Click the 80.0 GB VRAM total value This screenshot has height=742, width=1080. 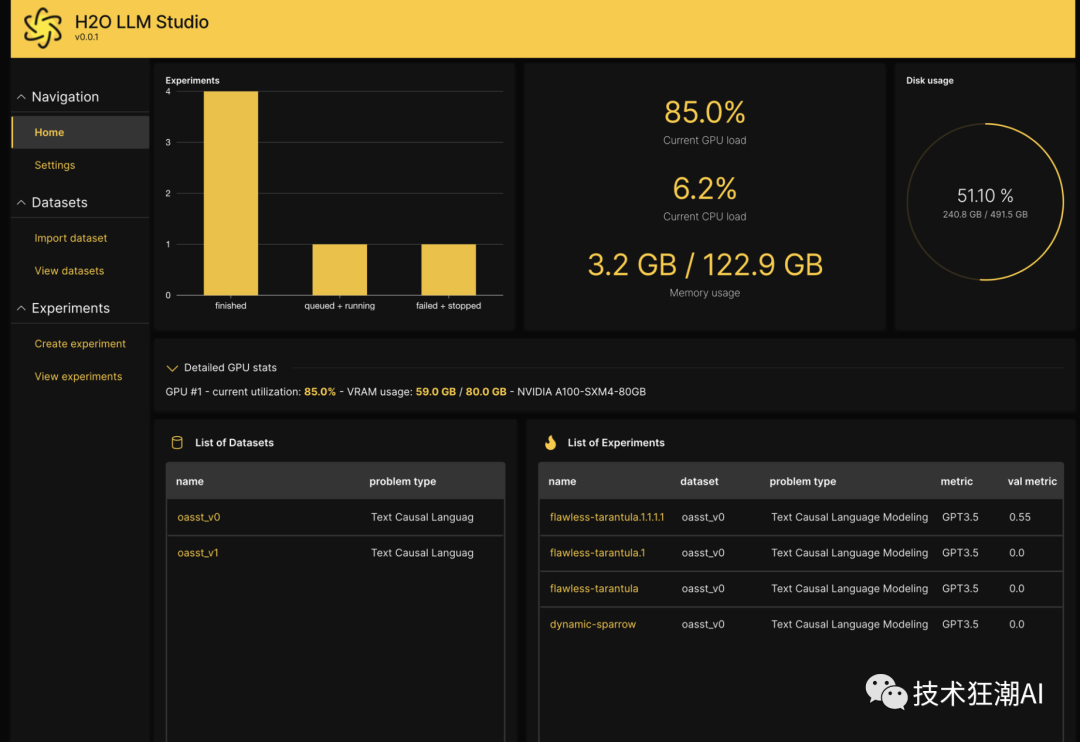tap(486, 391)
